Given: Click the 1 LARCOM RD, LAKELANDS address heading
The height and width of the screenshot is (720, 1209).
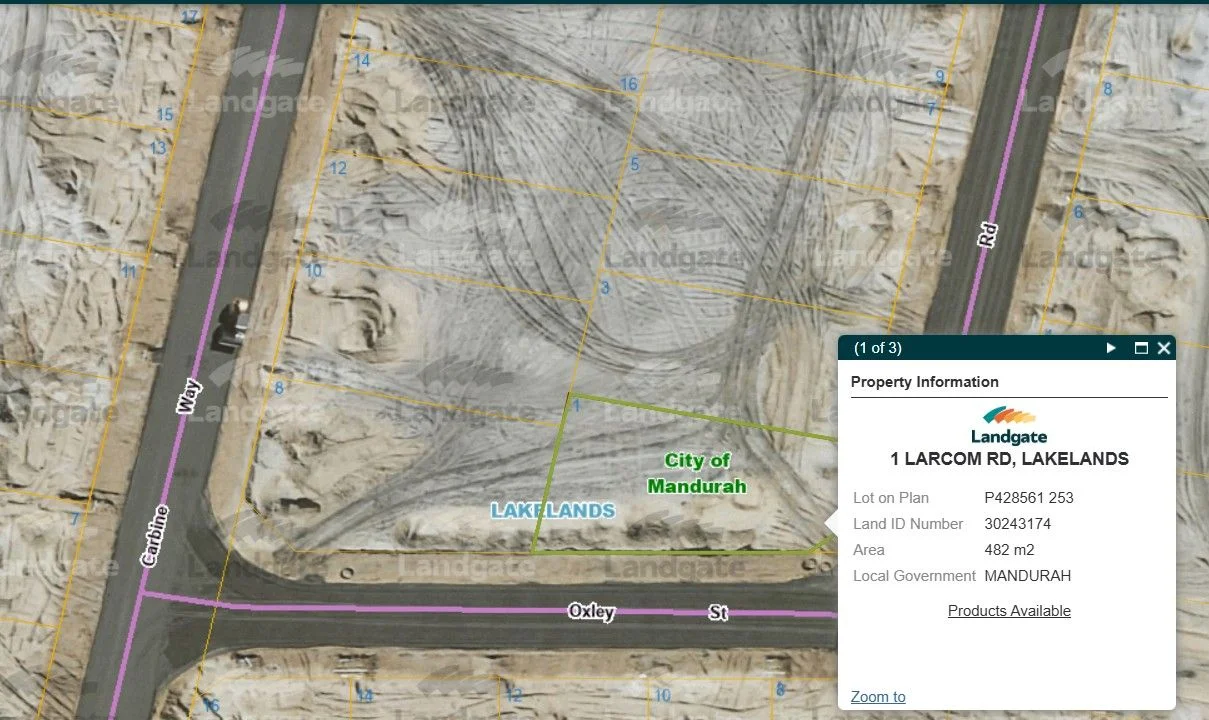Looking at the screenshot, I should [1009, 459].
